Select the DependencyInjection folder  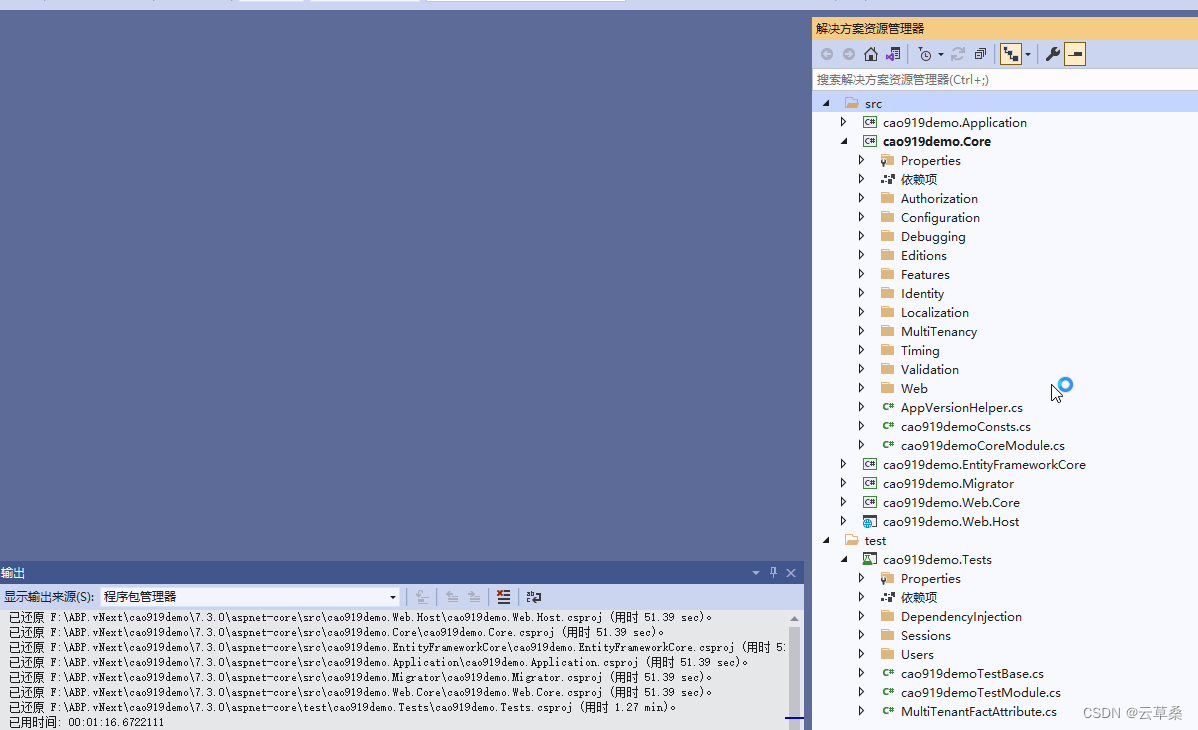tap(961, 616)
